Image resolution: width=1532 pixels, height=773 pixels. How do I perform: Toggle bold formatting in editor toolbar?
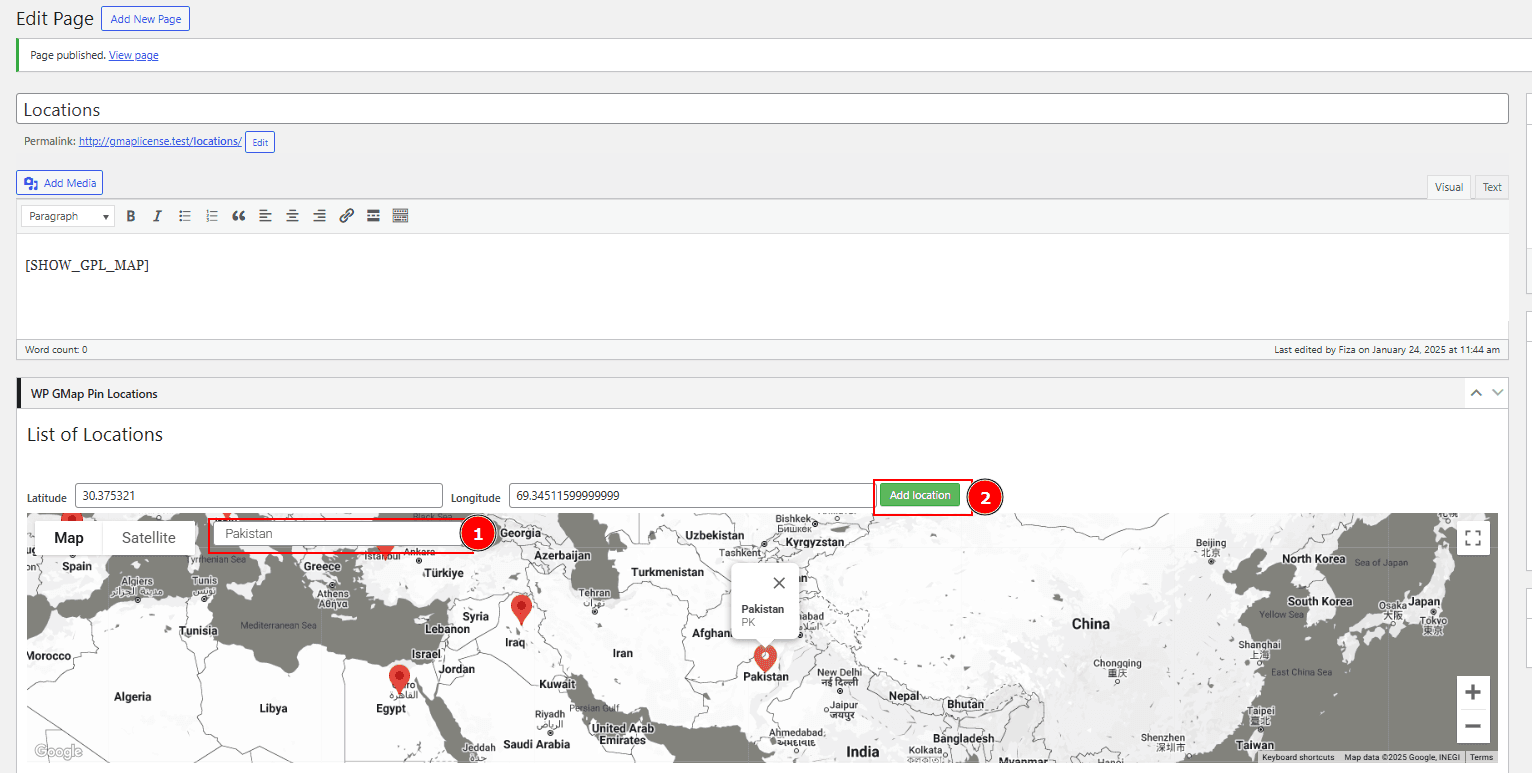(x=131, y=216)
